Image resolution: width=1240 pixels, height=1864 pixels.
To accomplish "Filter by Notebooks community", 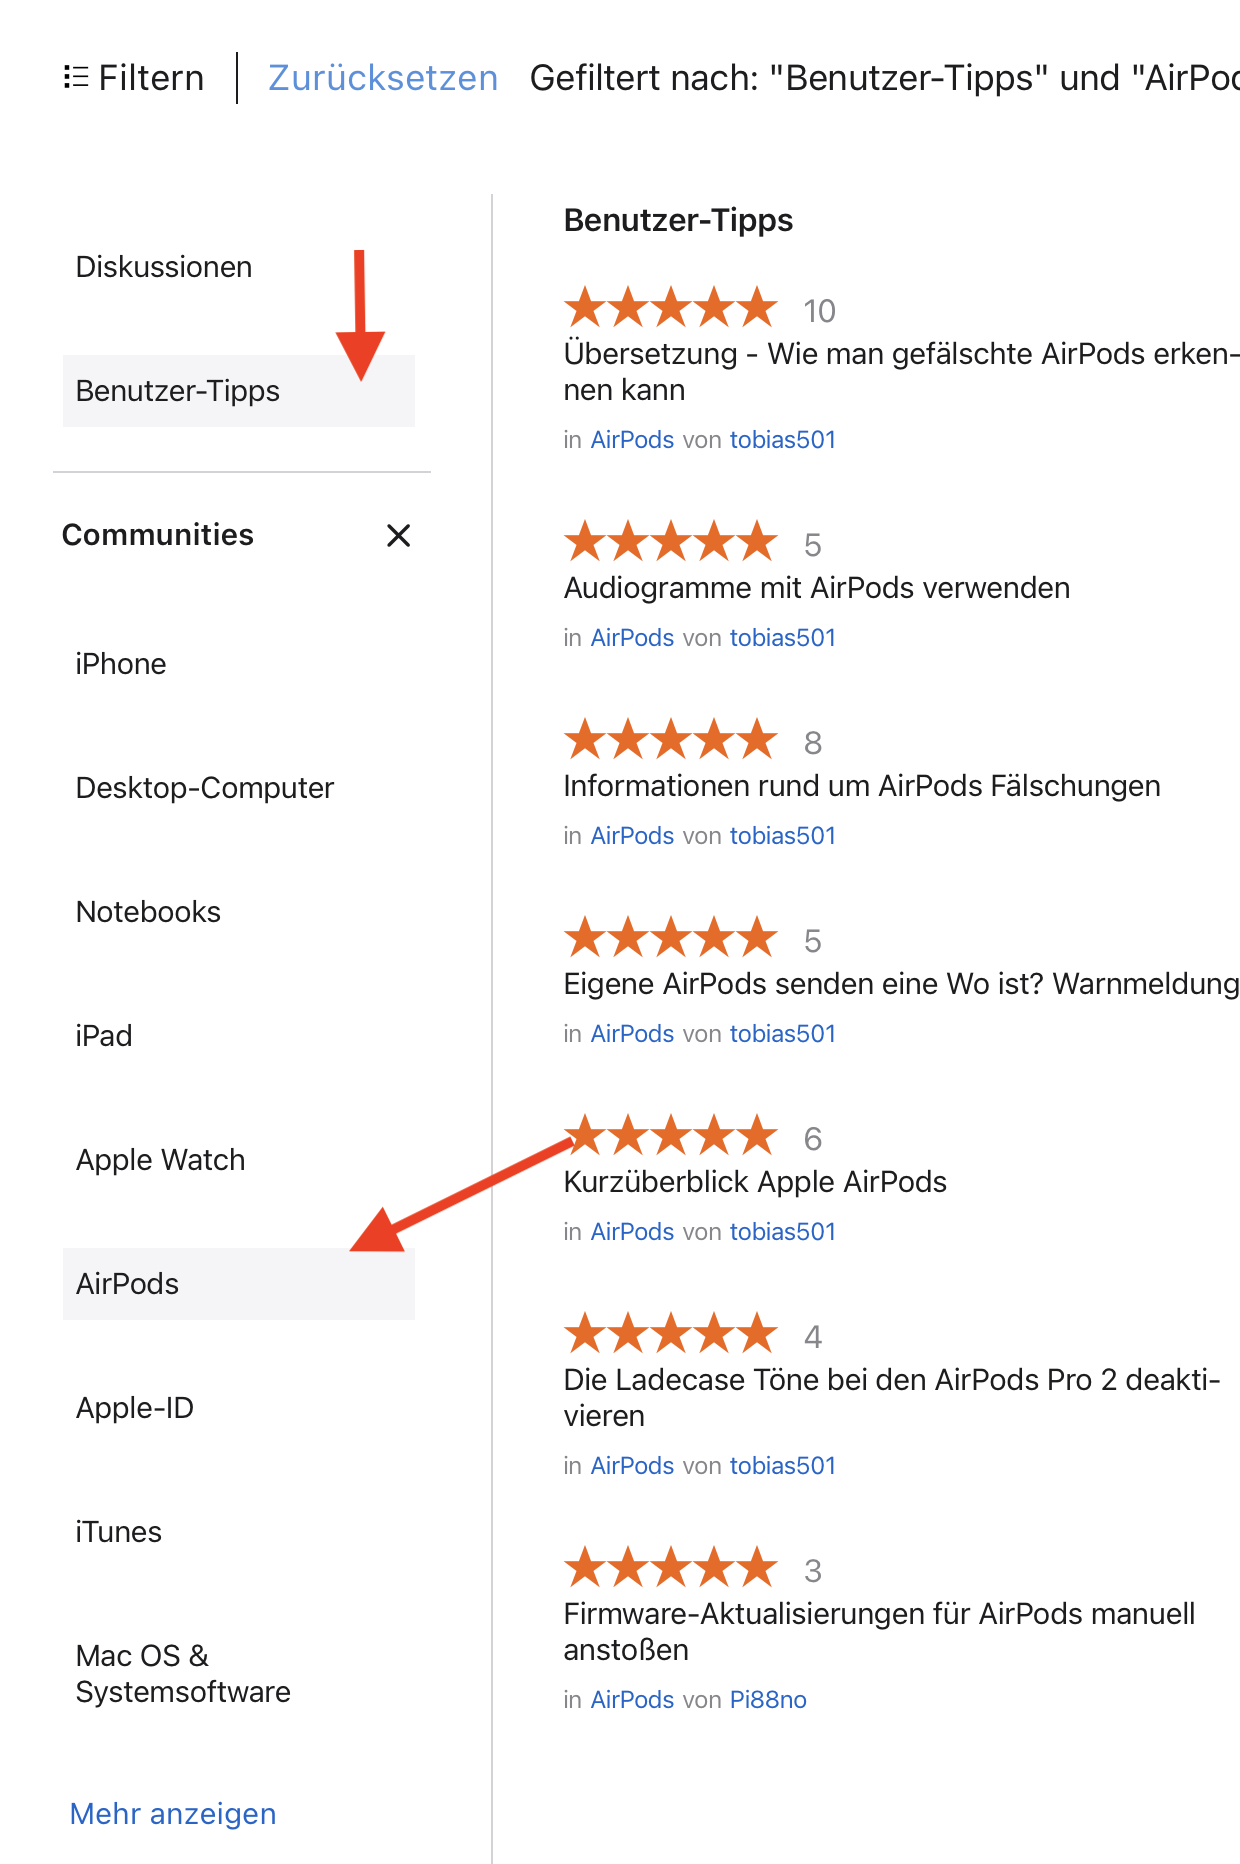I will (x=148, y=912).
